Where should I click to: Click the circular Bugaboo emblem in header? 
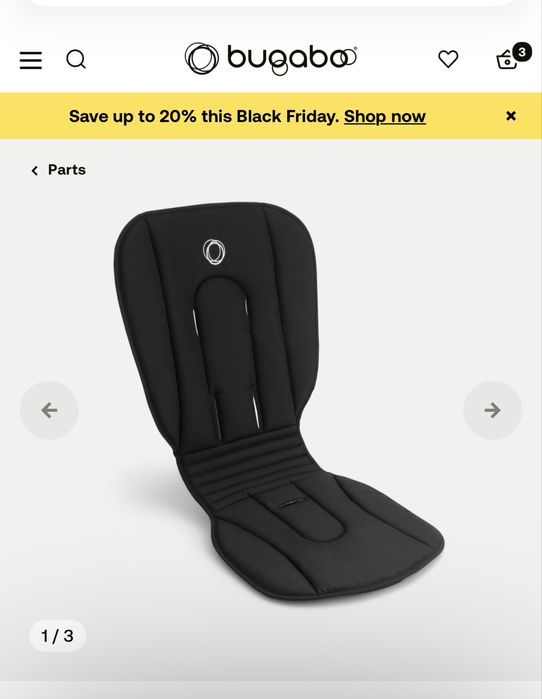(x=201, y=58)
